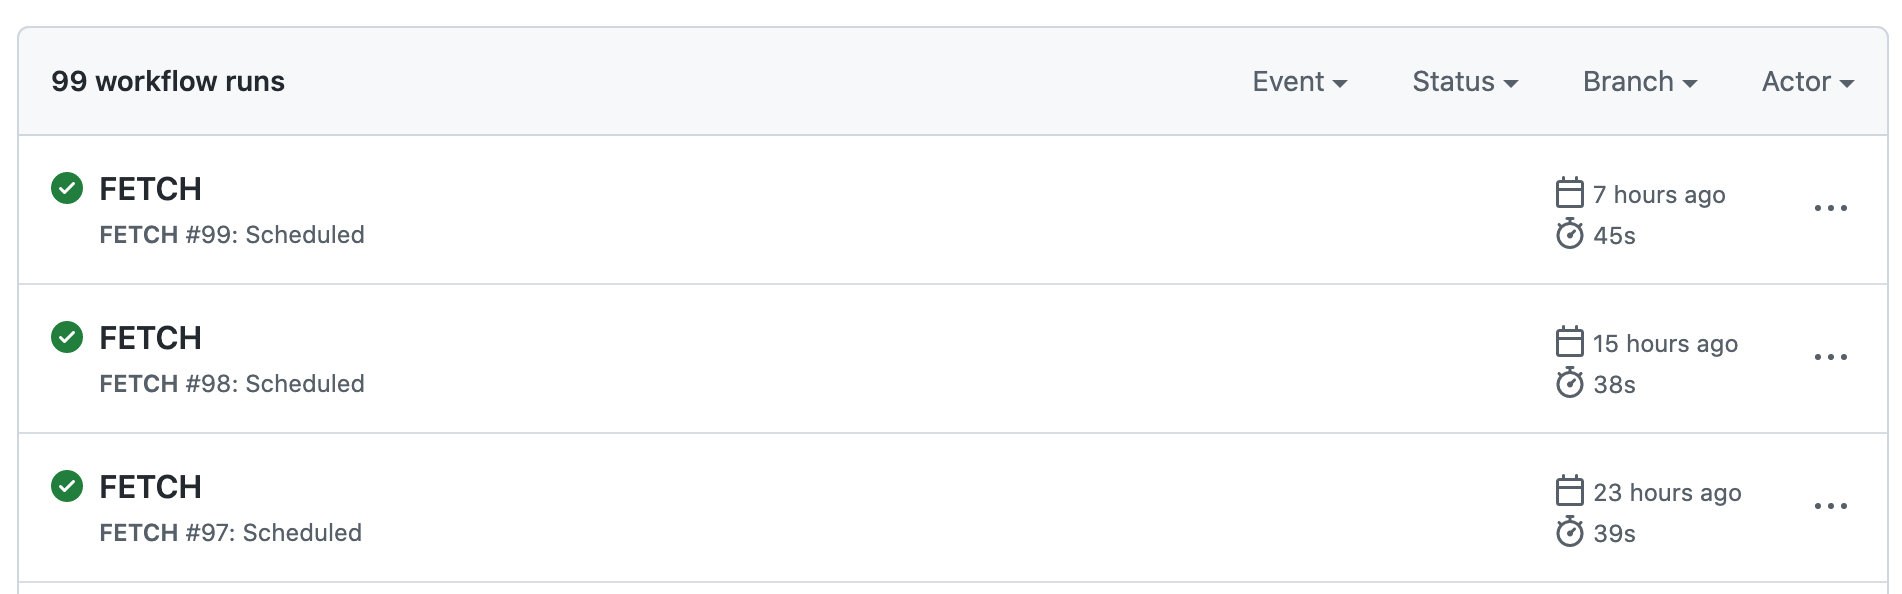
Task: Open the FETCH run titled above #97
Action: tap(150, 487)
